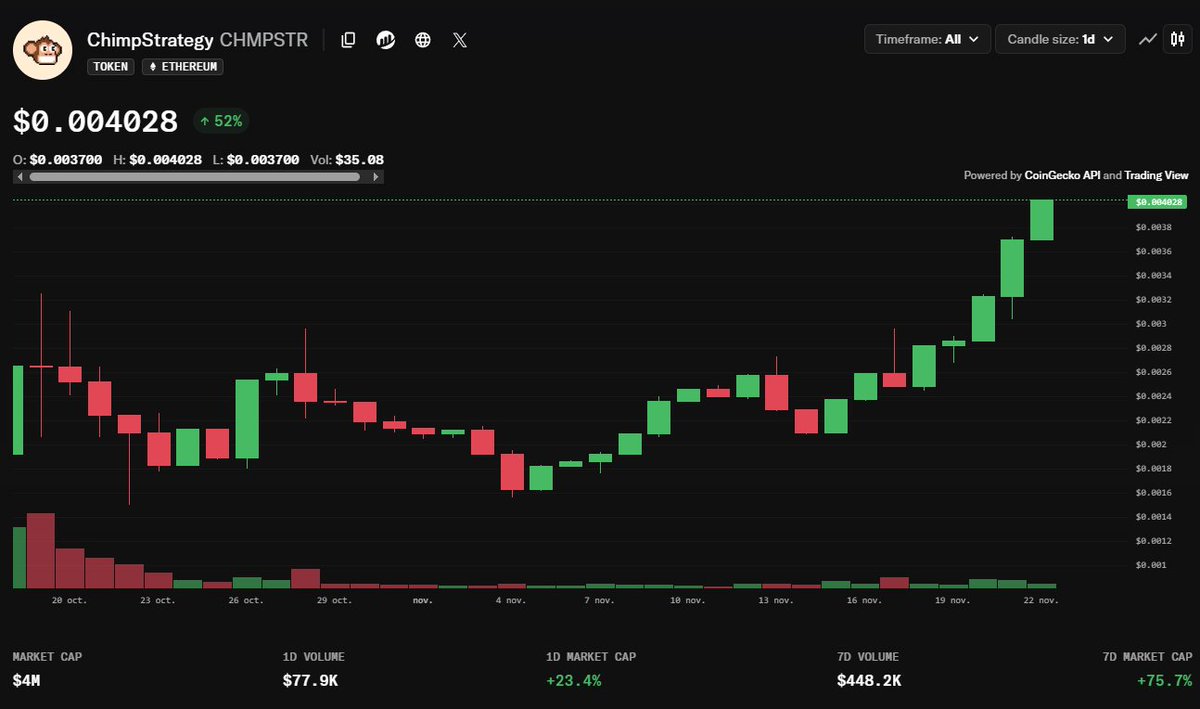Click the 1D Volume $77.9K value
The width and height of the screenshot is (1200, 709).
point(310,681)
